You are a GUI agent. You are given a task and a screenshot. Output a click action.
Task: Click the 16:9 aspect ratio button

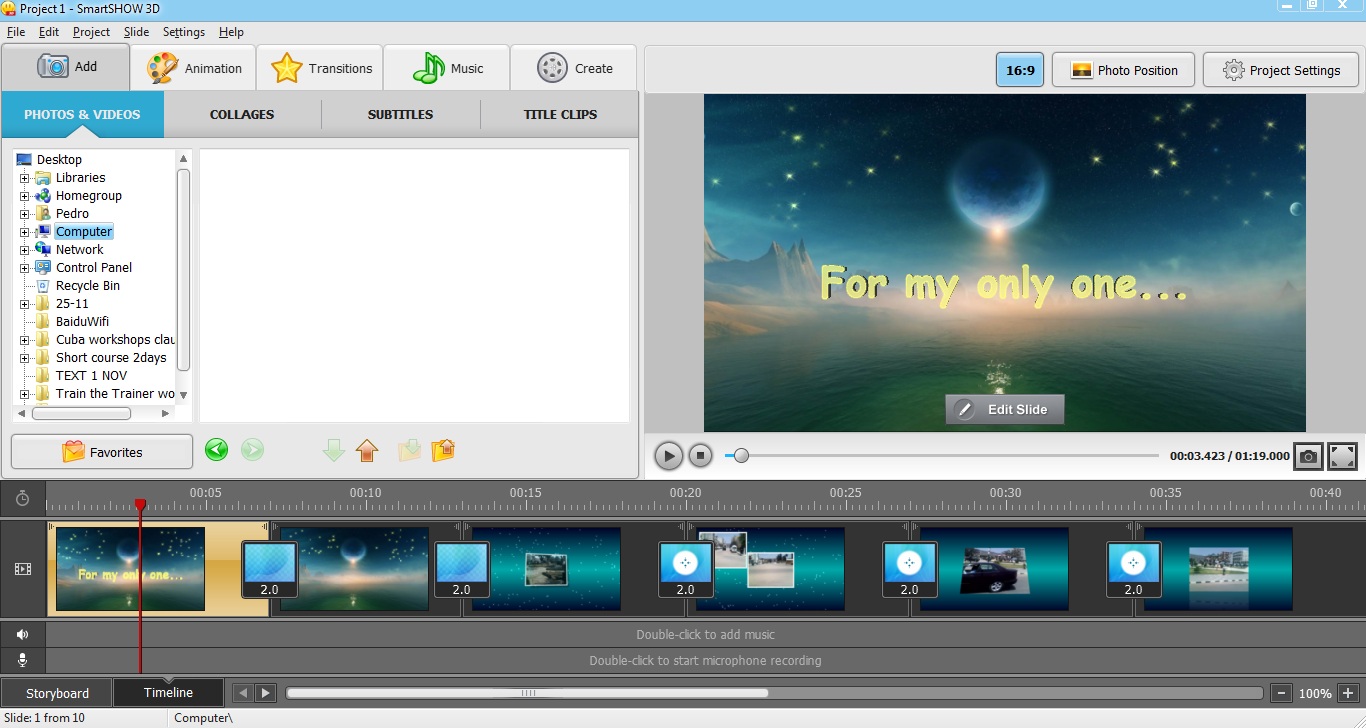click(x=1019, y=70)
